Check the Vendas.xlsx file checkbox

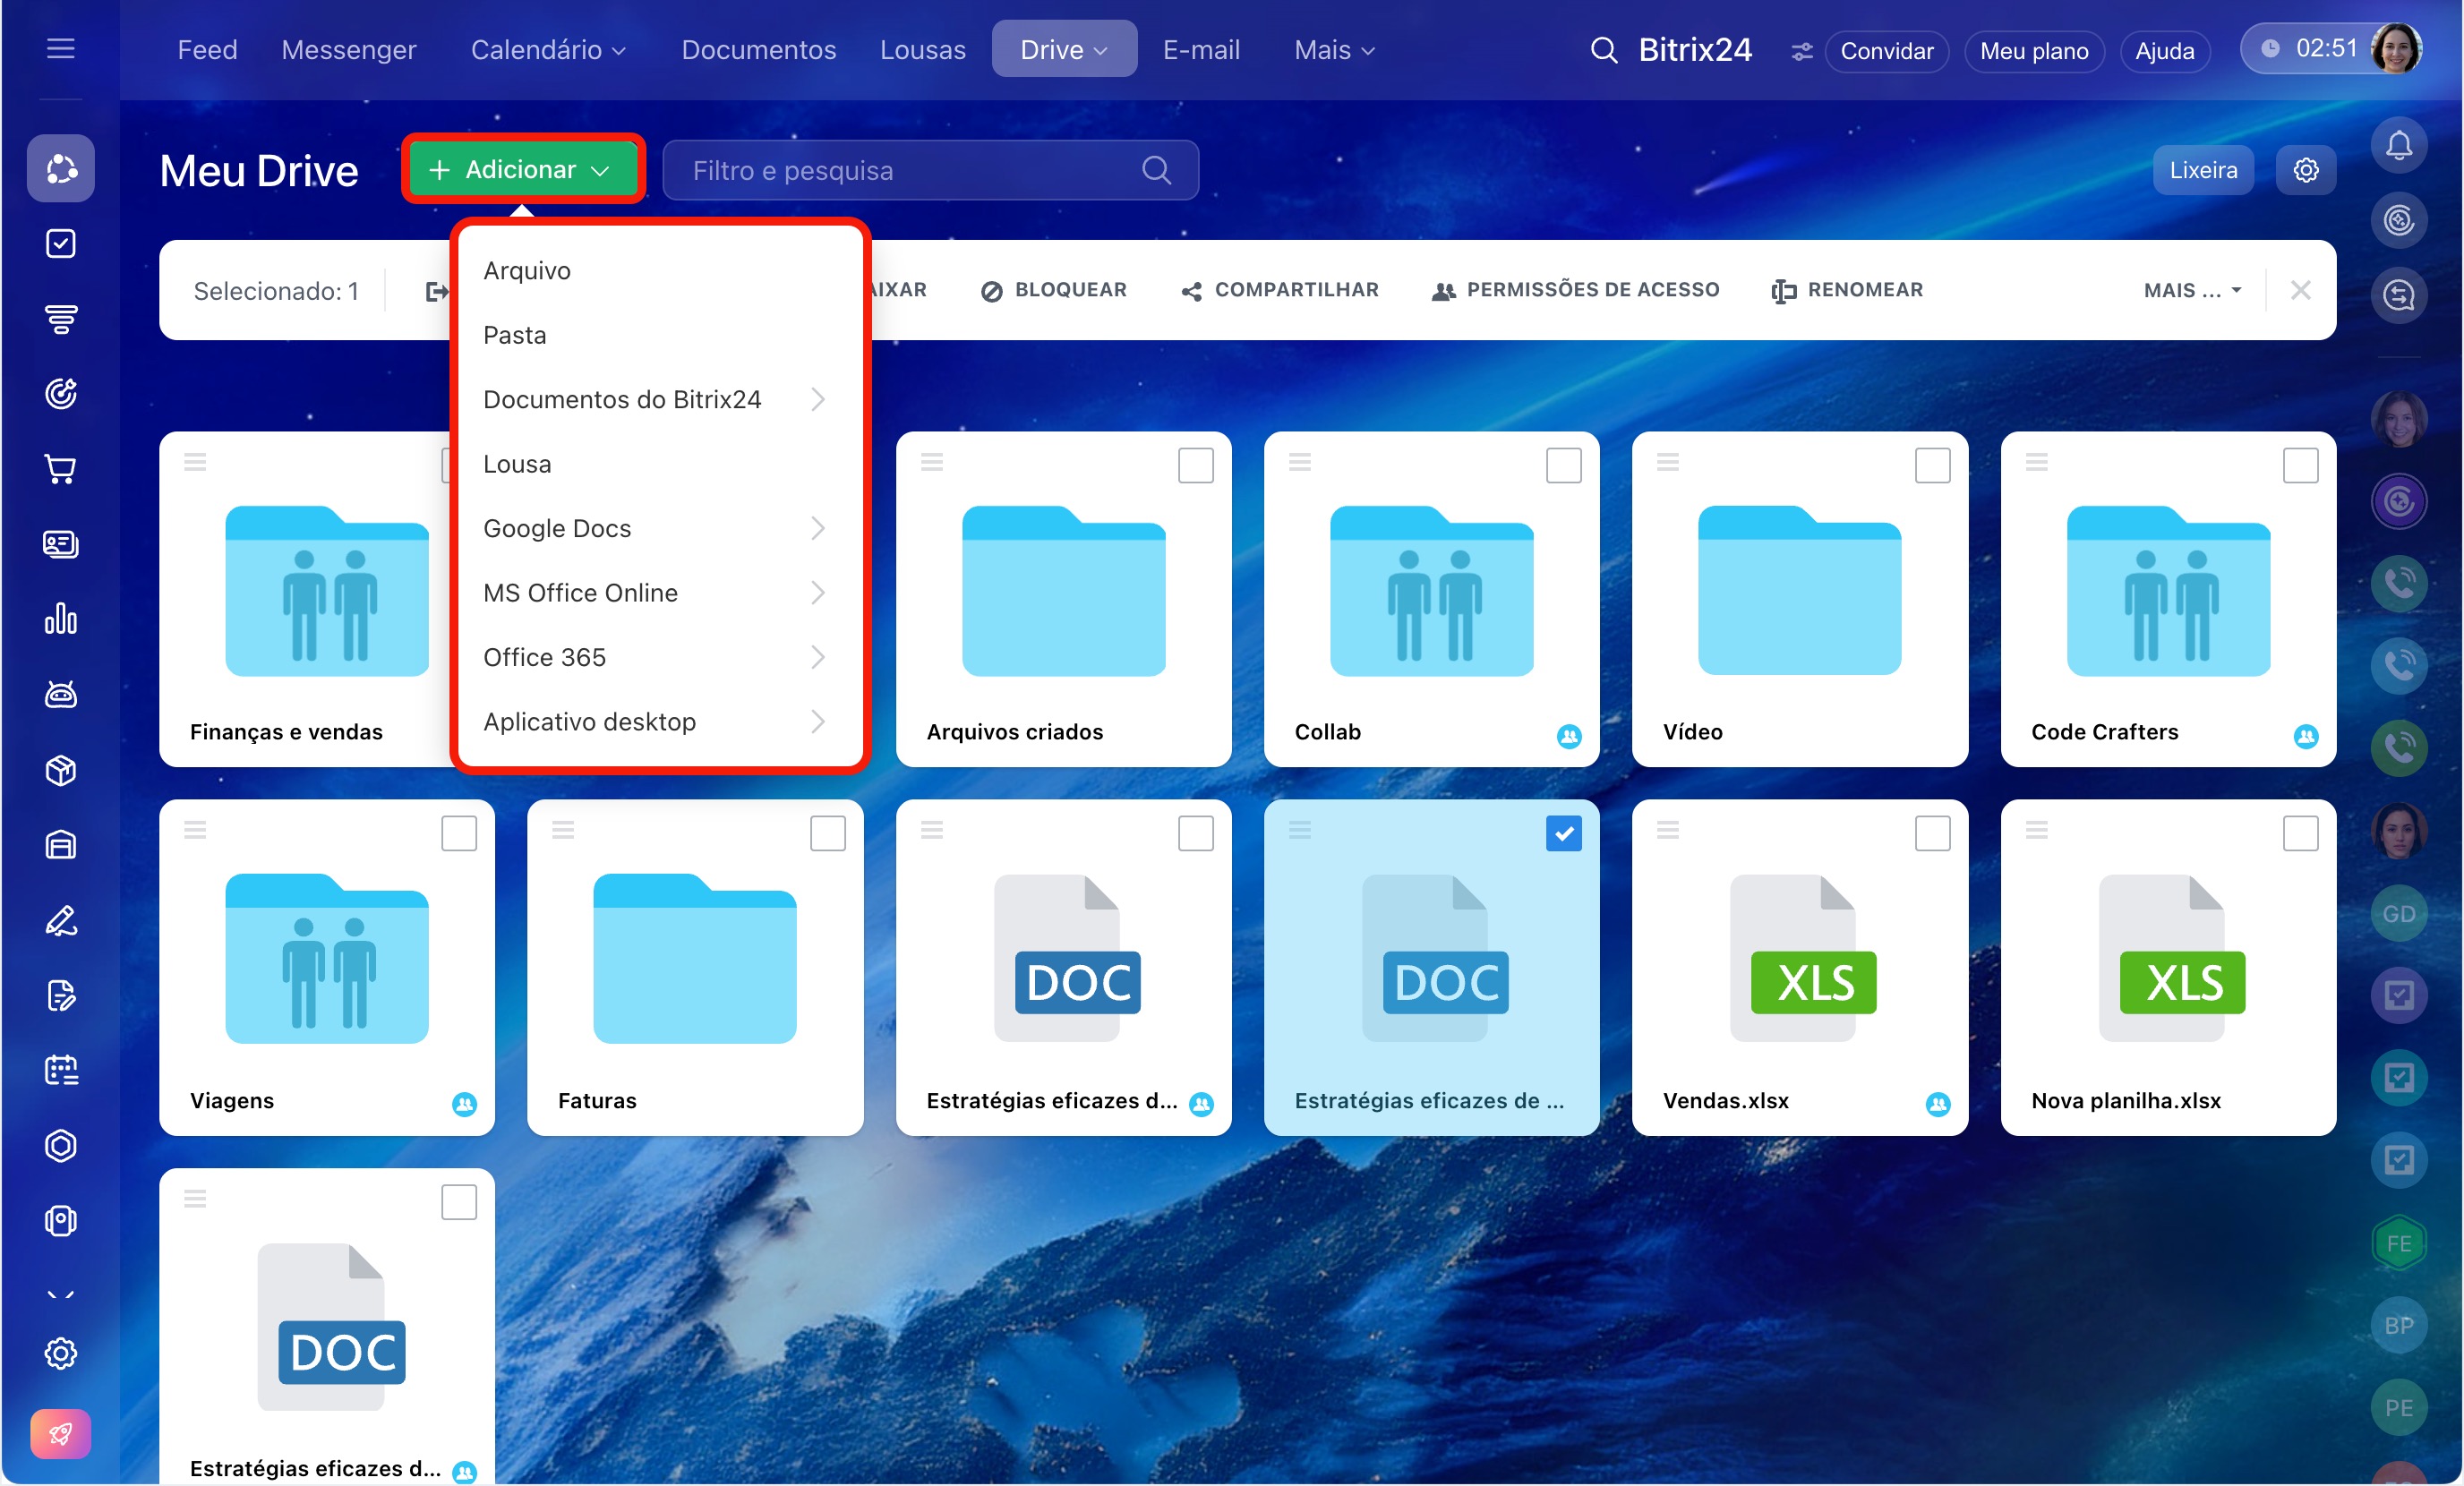click(1931, 833)
